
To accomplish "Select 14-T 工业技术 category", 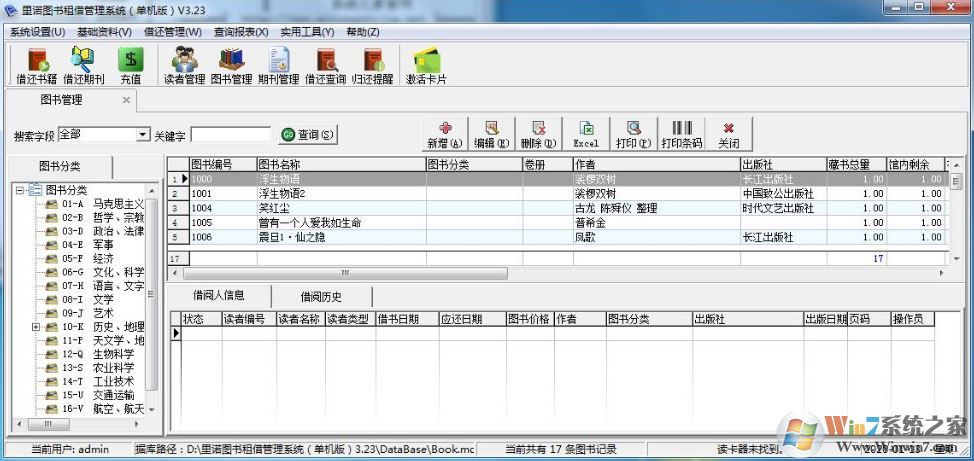I will tap(98, 381).
